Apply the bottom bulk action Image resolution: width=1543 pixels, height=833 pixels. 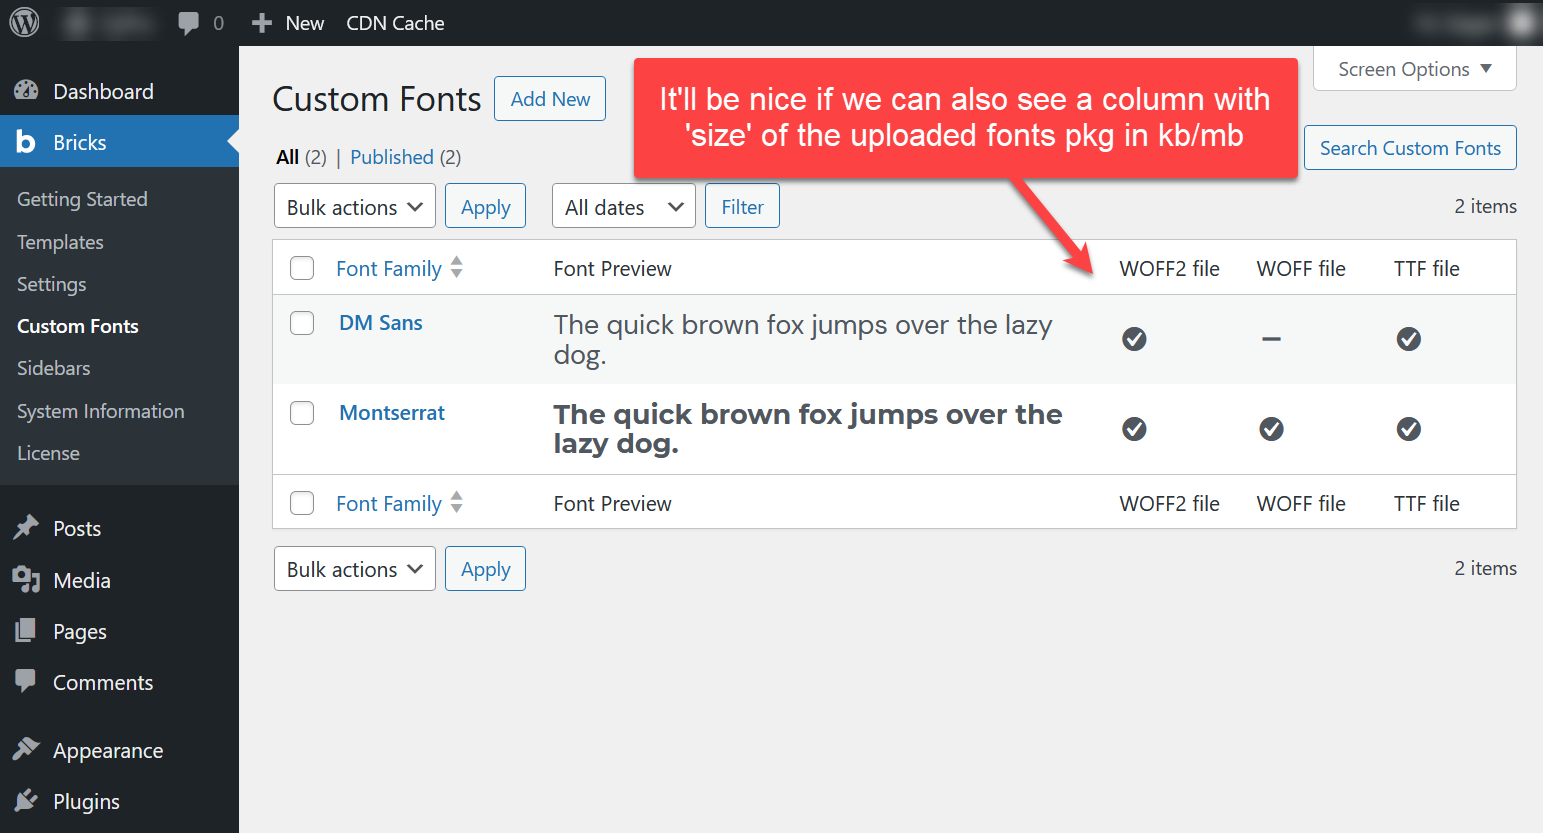click(x=485, y=568)
